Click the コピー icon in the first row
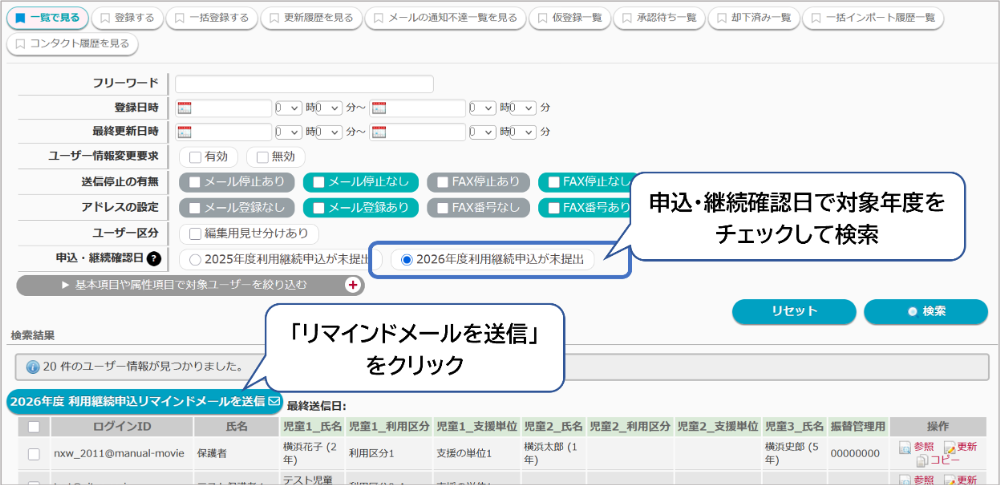1000x485 pixels. [x=921, y=460]
